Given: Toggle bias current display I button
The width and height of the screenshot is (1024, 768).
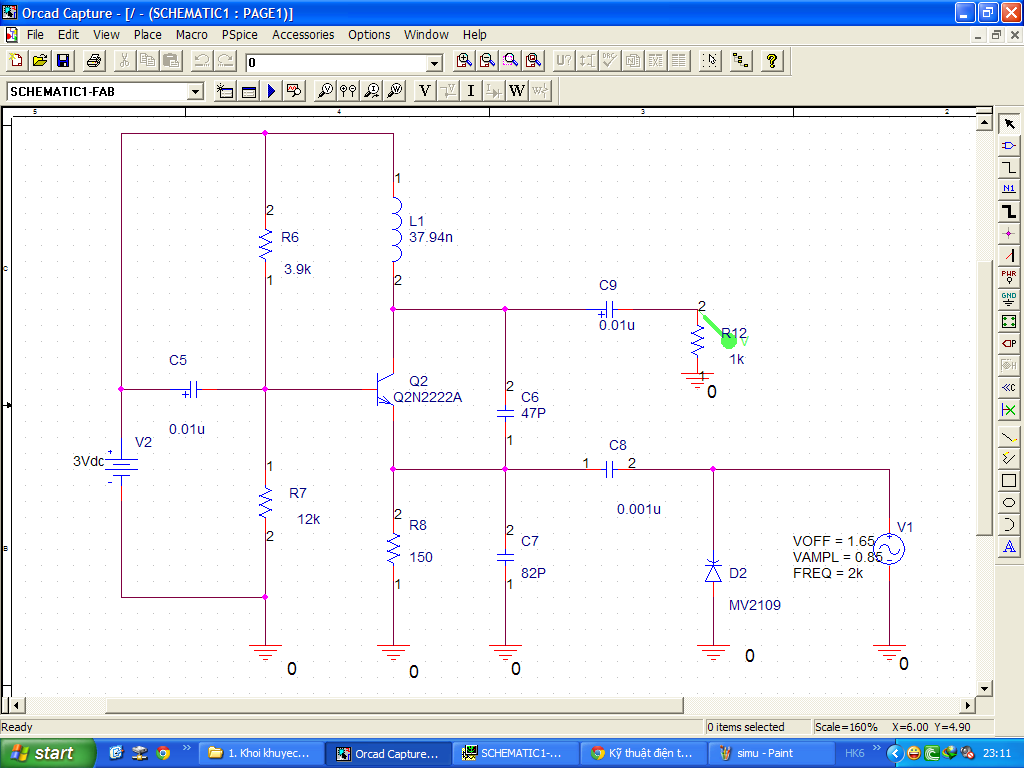Looking at the screenshot, I should (x=471, y=91).
